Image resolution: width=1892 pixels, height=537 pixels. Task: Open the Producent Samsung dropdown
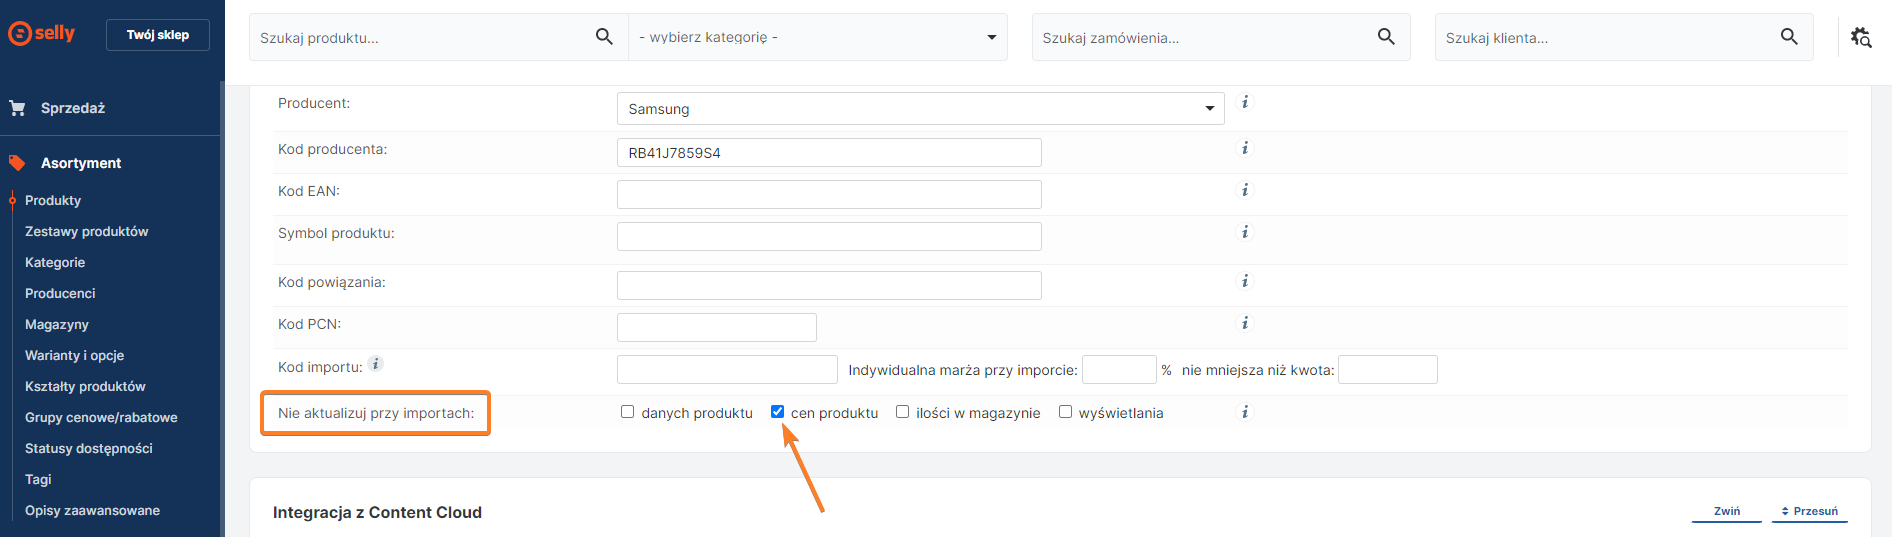(x=920, y=109)
